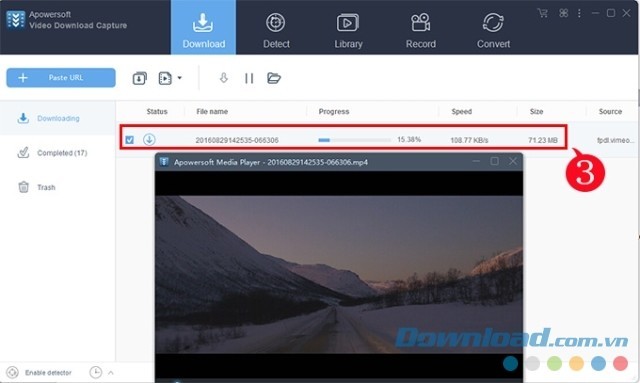Click the 15.38% progress bar
Image resolution: width=640 pixels, height=383 pixels.
click(354, 140)
